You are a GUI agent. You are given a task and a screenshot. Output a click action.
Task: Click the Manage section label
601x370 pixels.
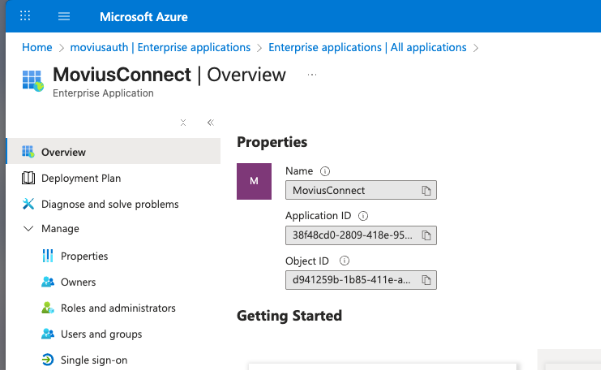60,229
